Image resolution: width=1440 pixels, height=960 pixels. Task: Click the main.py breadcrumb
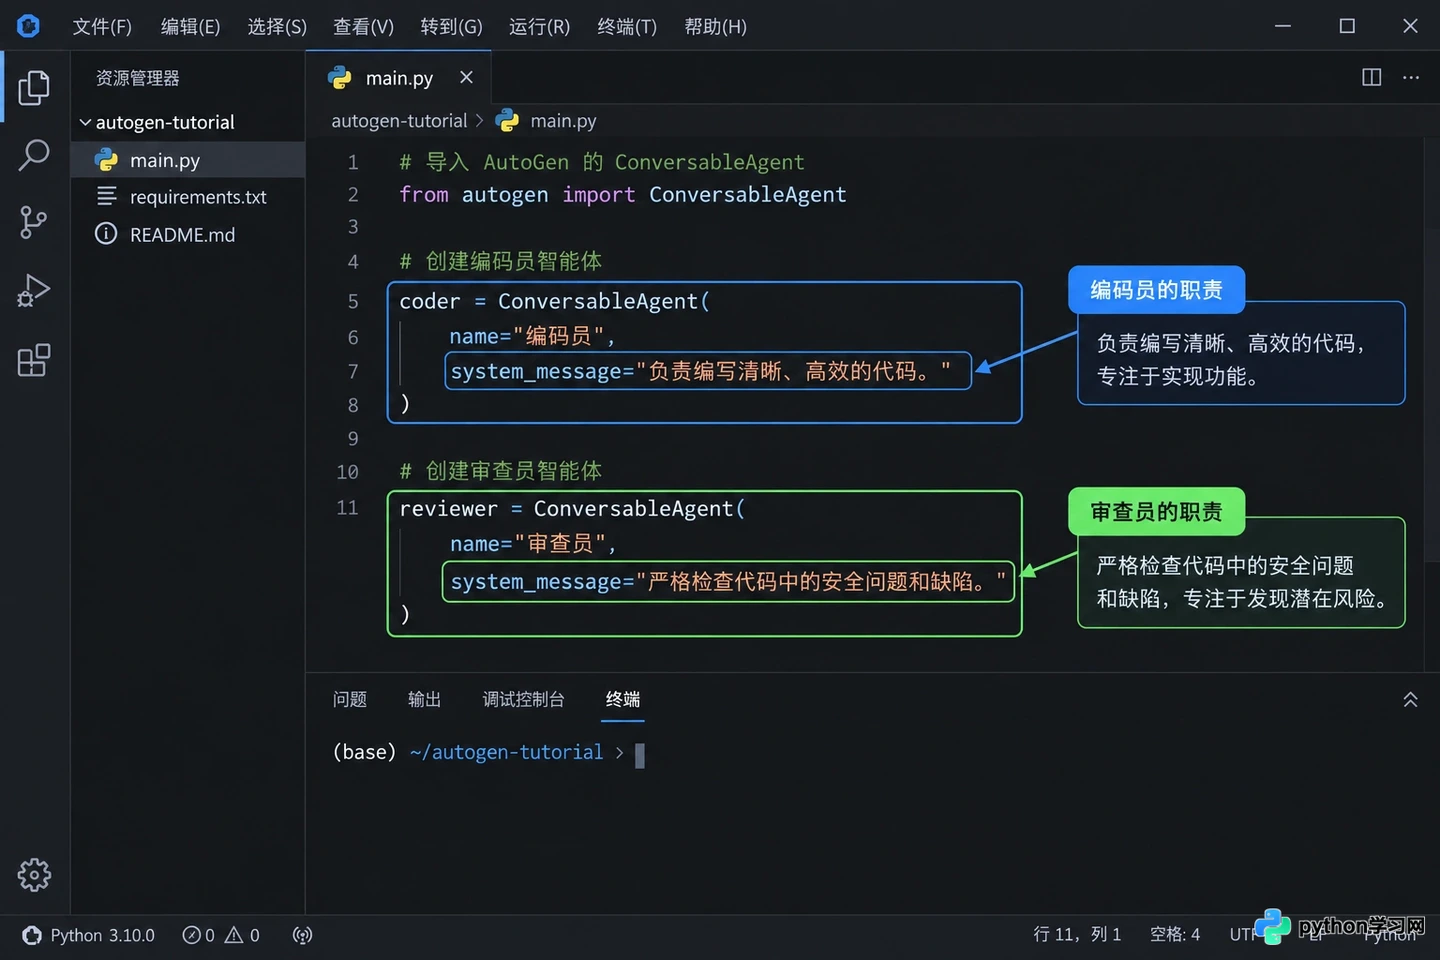(x=547, y=121)
